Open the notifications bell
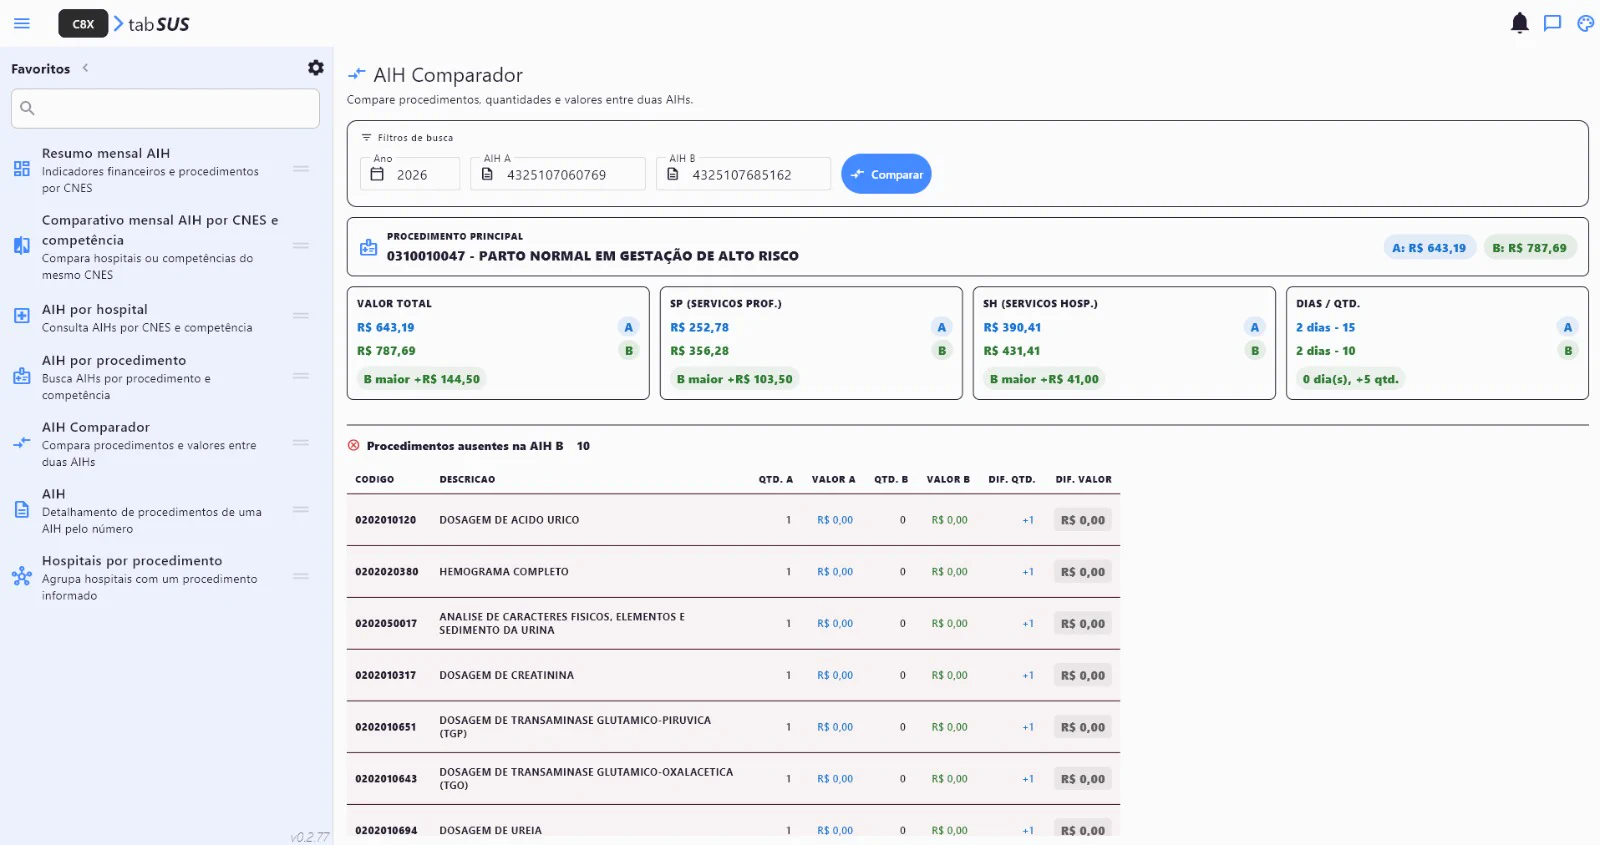 pos(1519,23)
